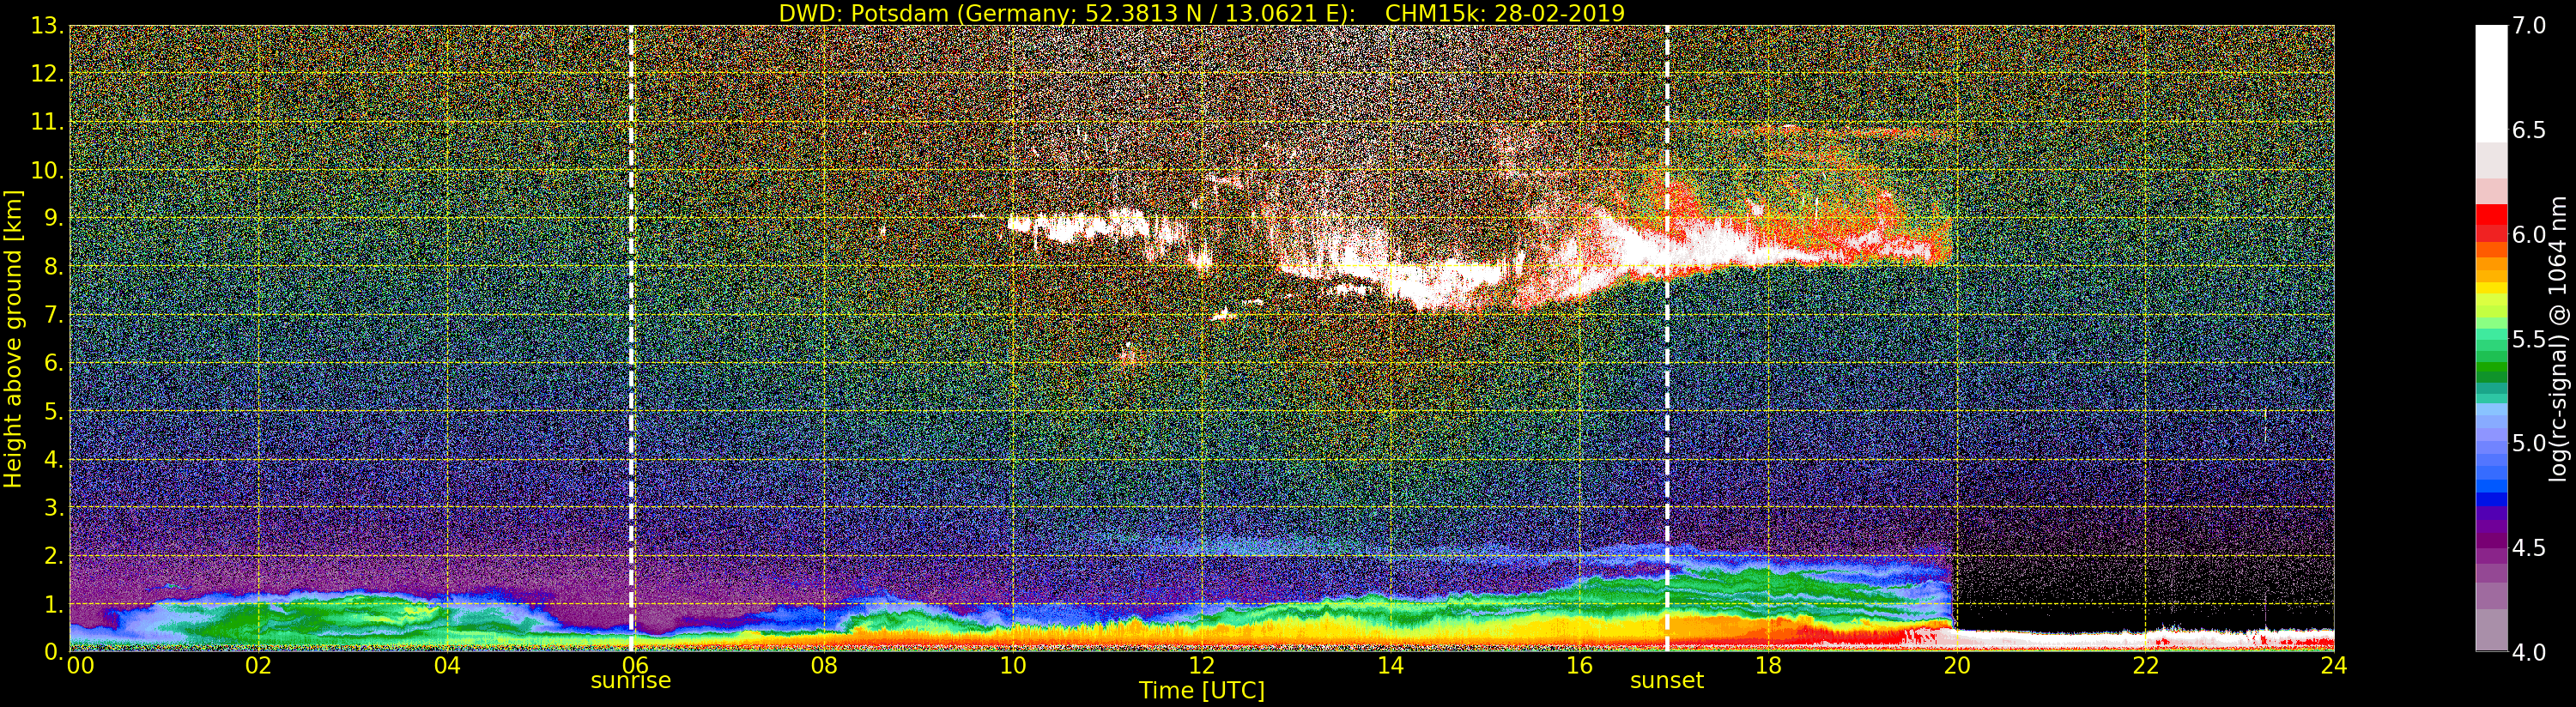Click the '4.' height axis tick label
Screen dimensions: 2576x707
(x=53, y=459)
